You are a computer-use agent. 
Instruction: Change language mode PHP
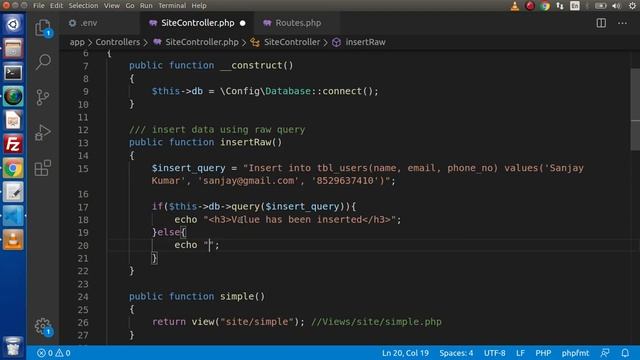click(x=543, y=353)
